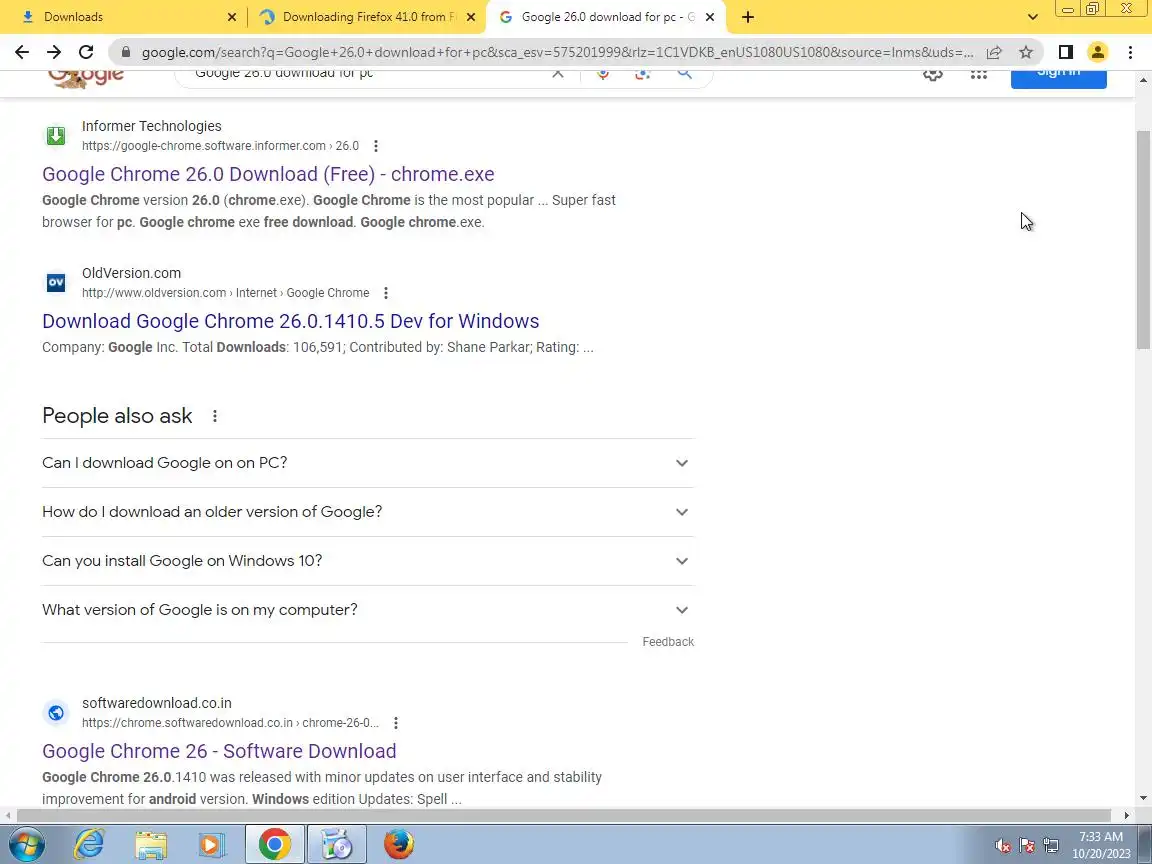The width and height of the screenshot is (1152, 864).
Task: Open Google quick settings gear
Action: (x=933, y=74)
